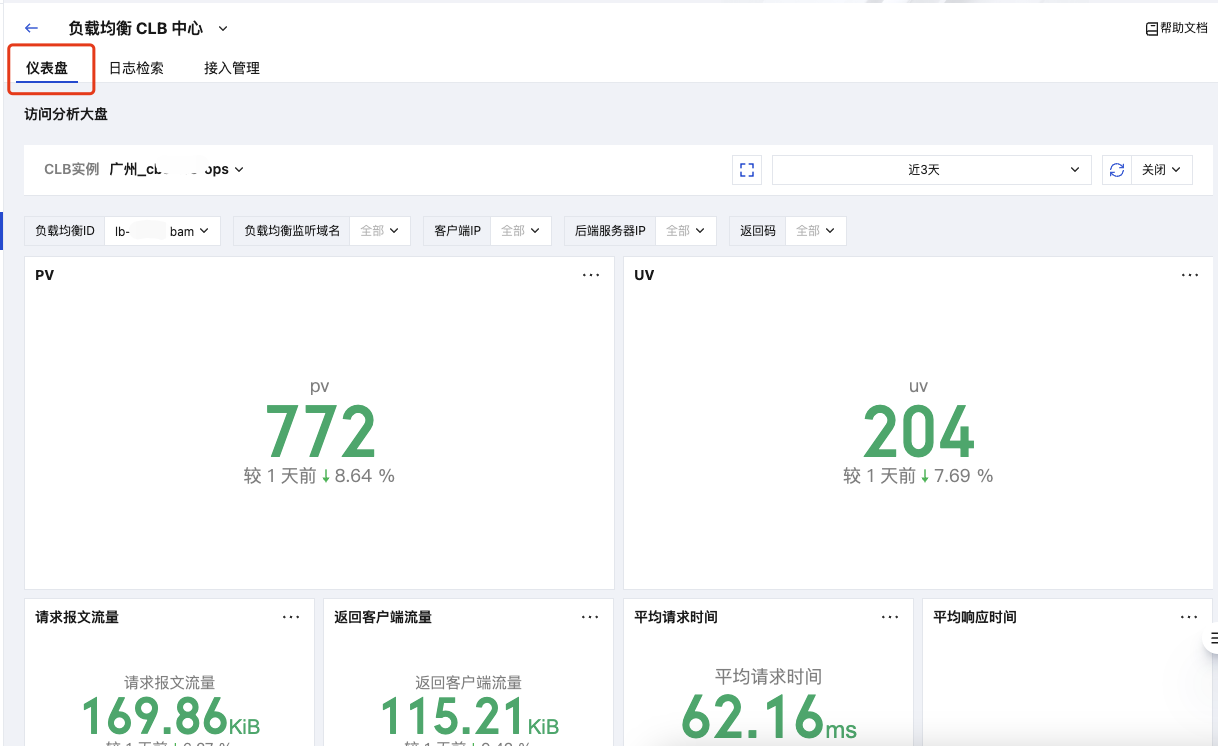Open 请求报文流量 panel three-dot menu
The width and height of the screenshot is (1218, 746).
point(291,617)
